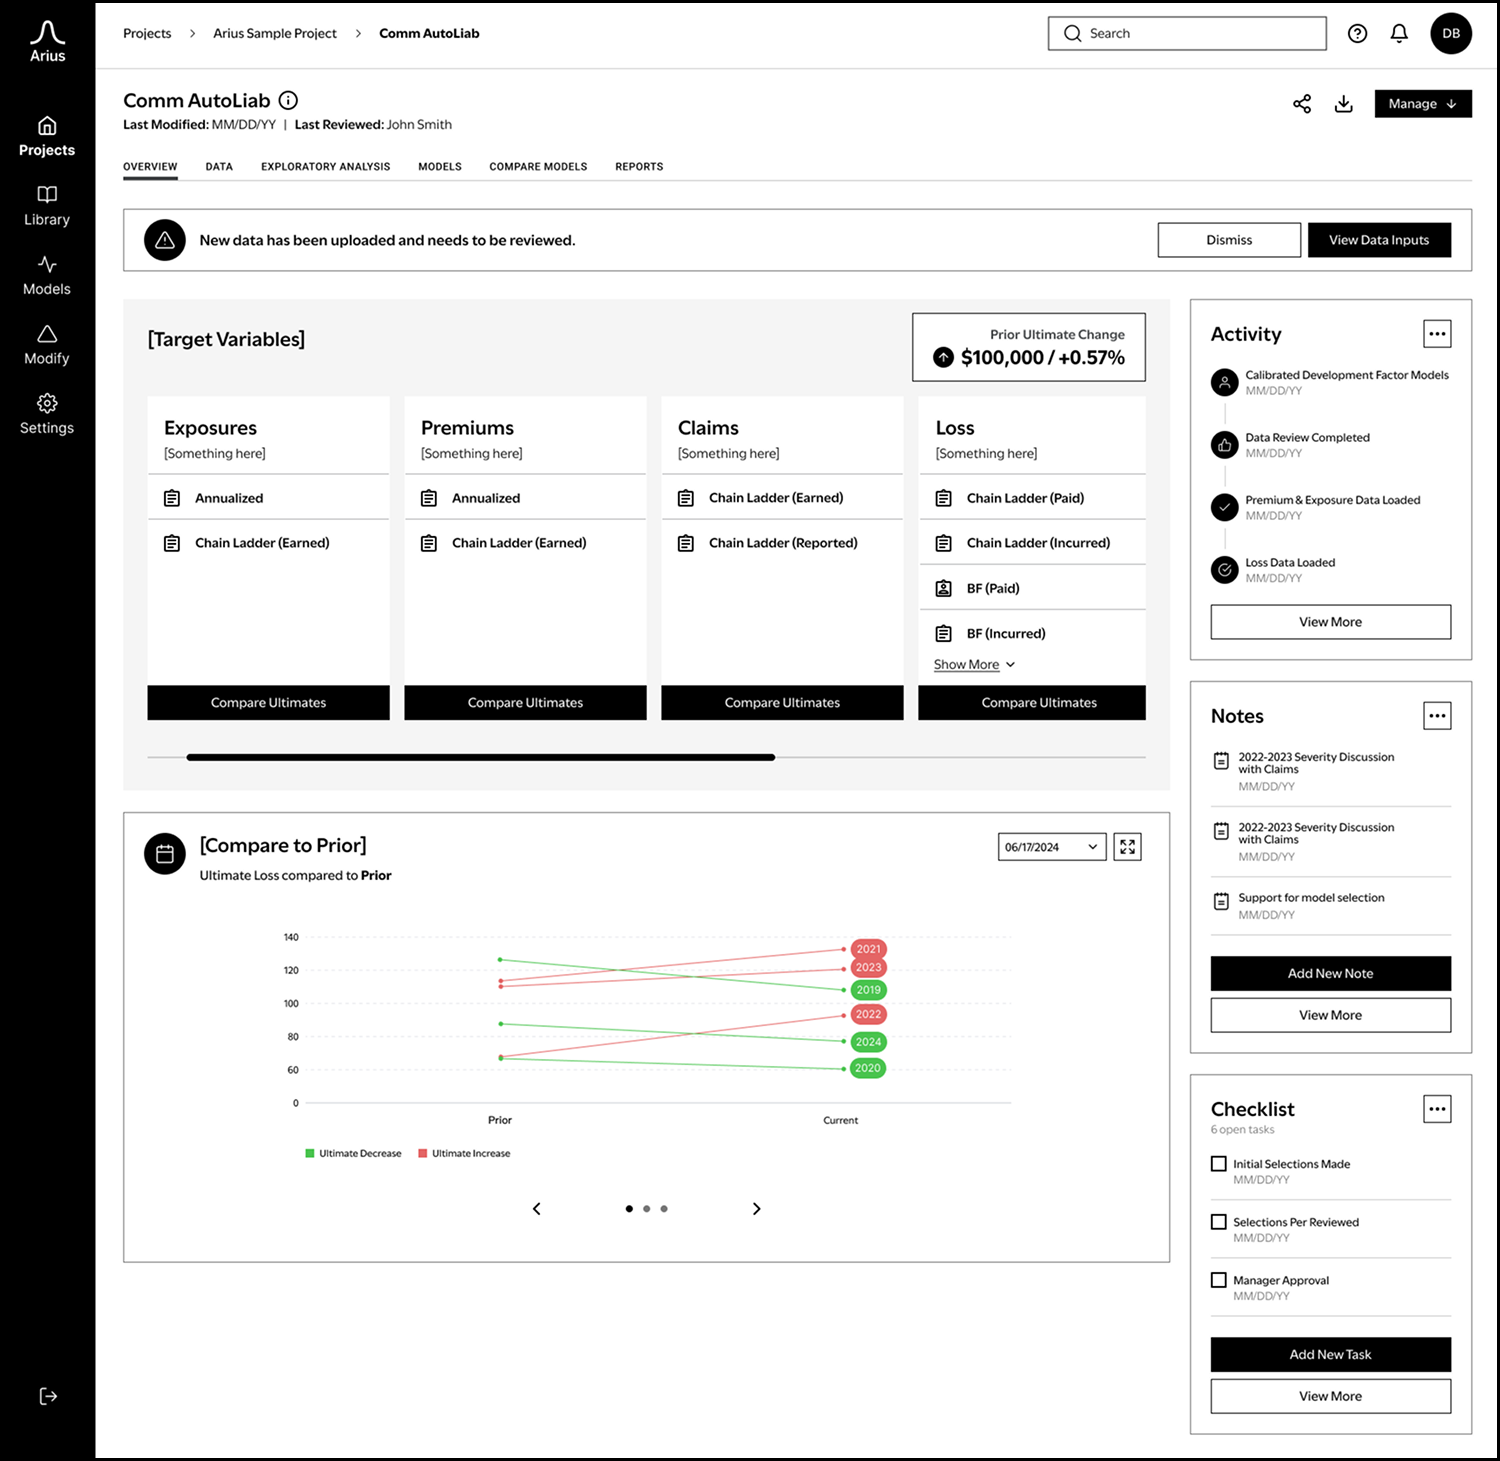Open Projects from the sidebar

point(47,137)
